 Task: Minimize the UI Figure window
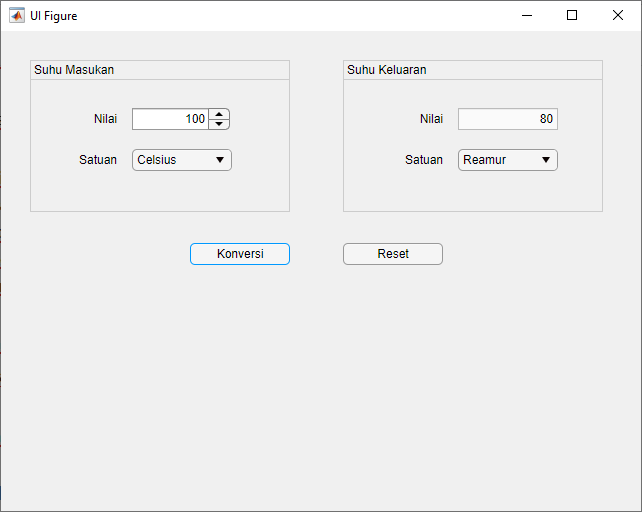pos(526,15)
